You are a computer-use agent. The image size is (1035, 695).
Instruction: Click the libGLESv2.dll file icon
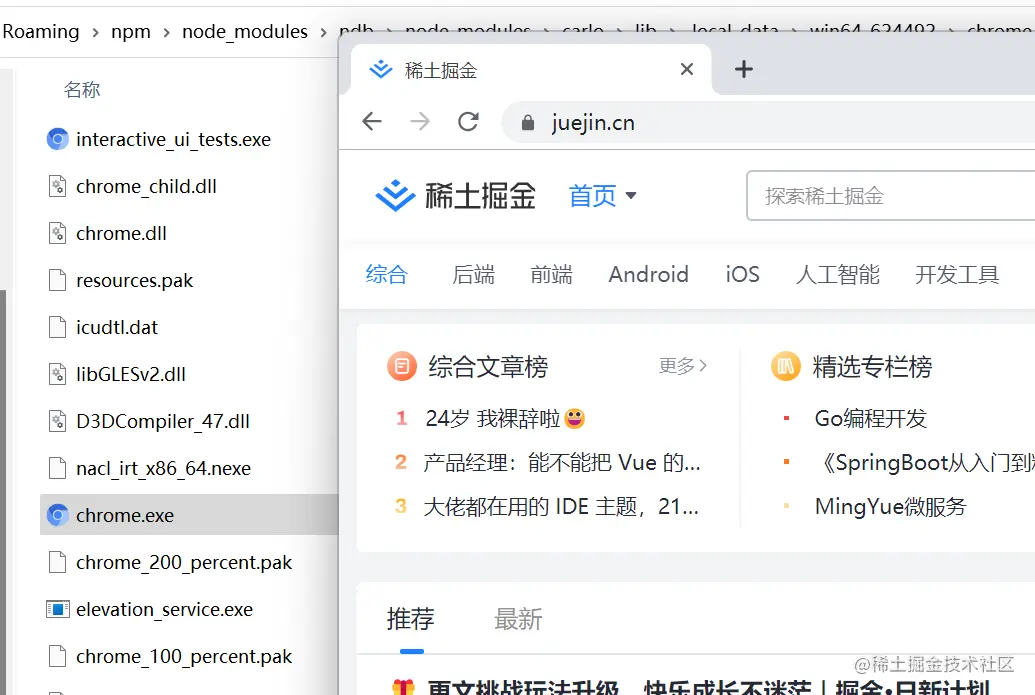click(x=57, y=374)
